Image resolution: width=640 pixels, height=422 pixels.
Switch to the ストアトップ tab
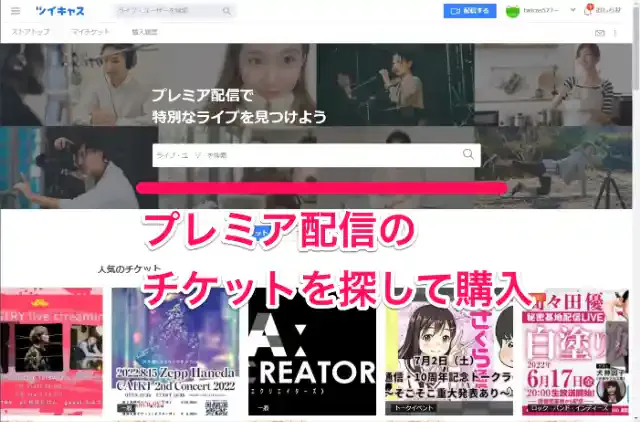coord(31,32)
